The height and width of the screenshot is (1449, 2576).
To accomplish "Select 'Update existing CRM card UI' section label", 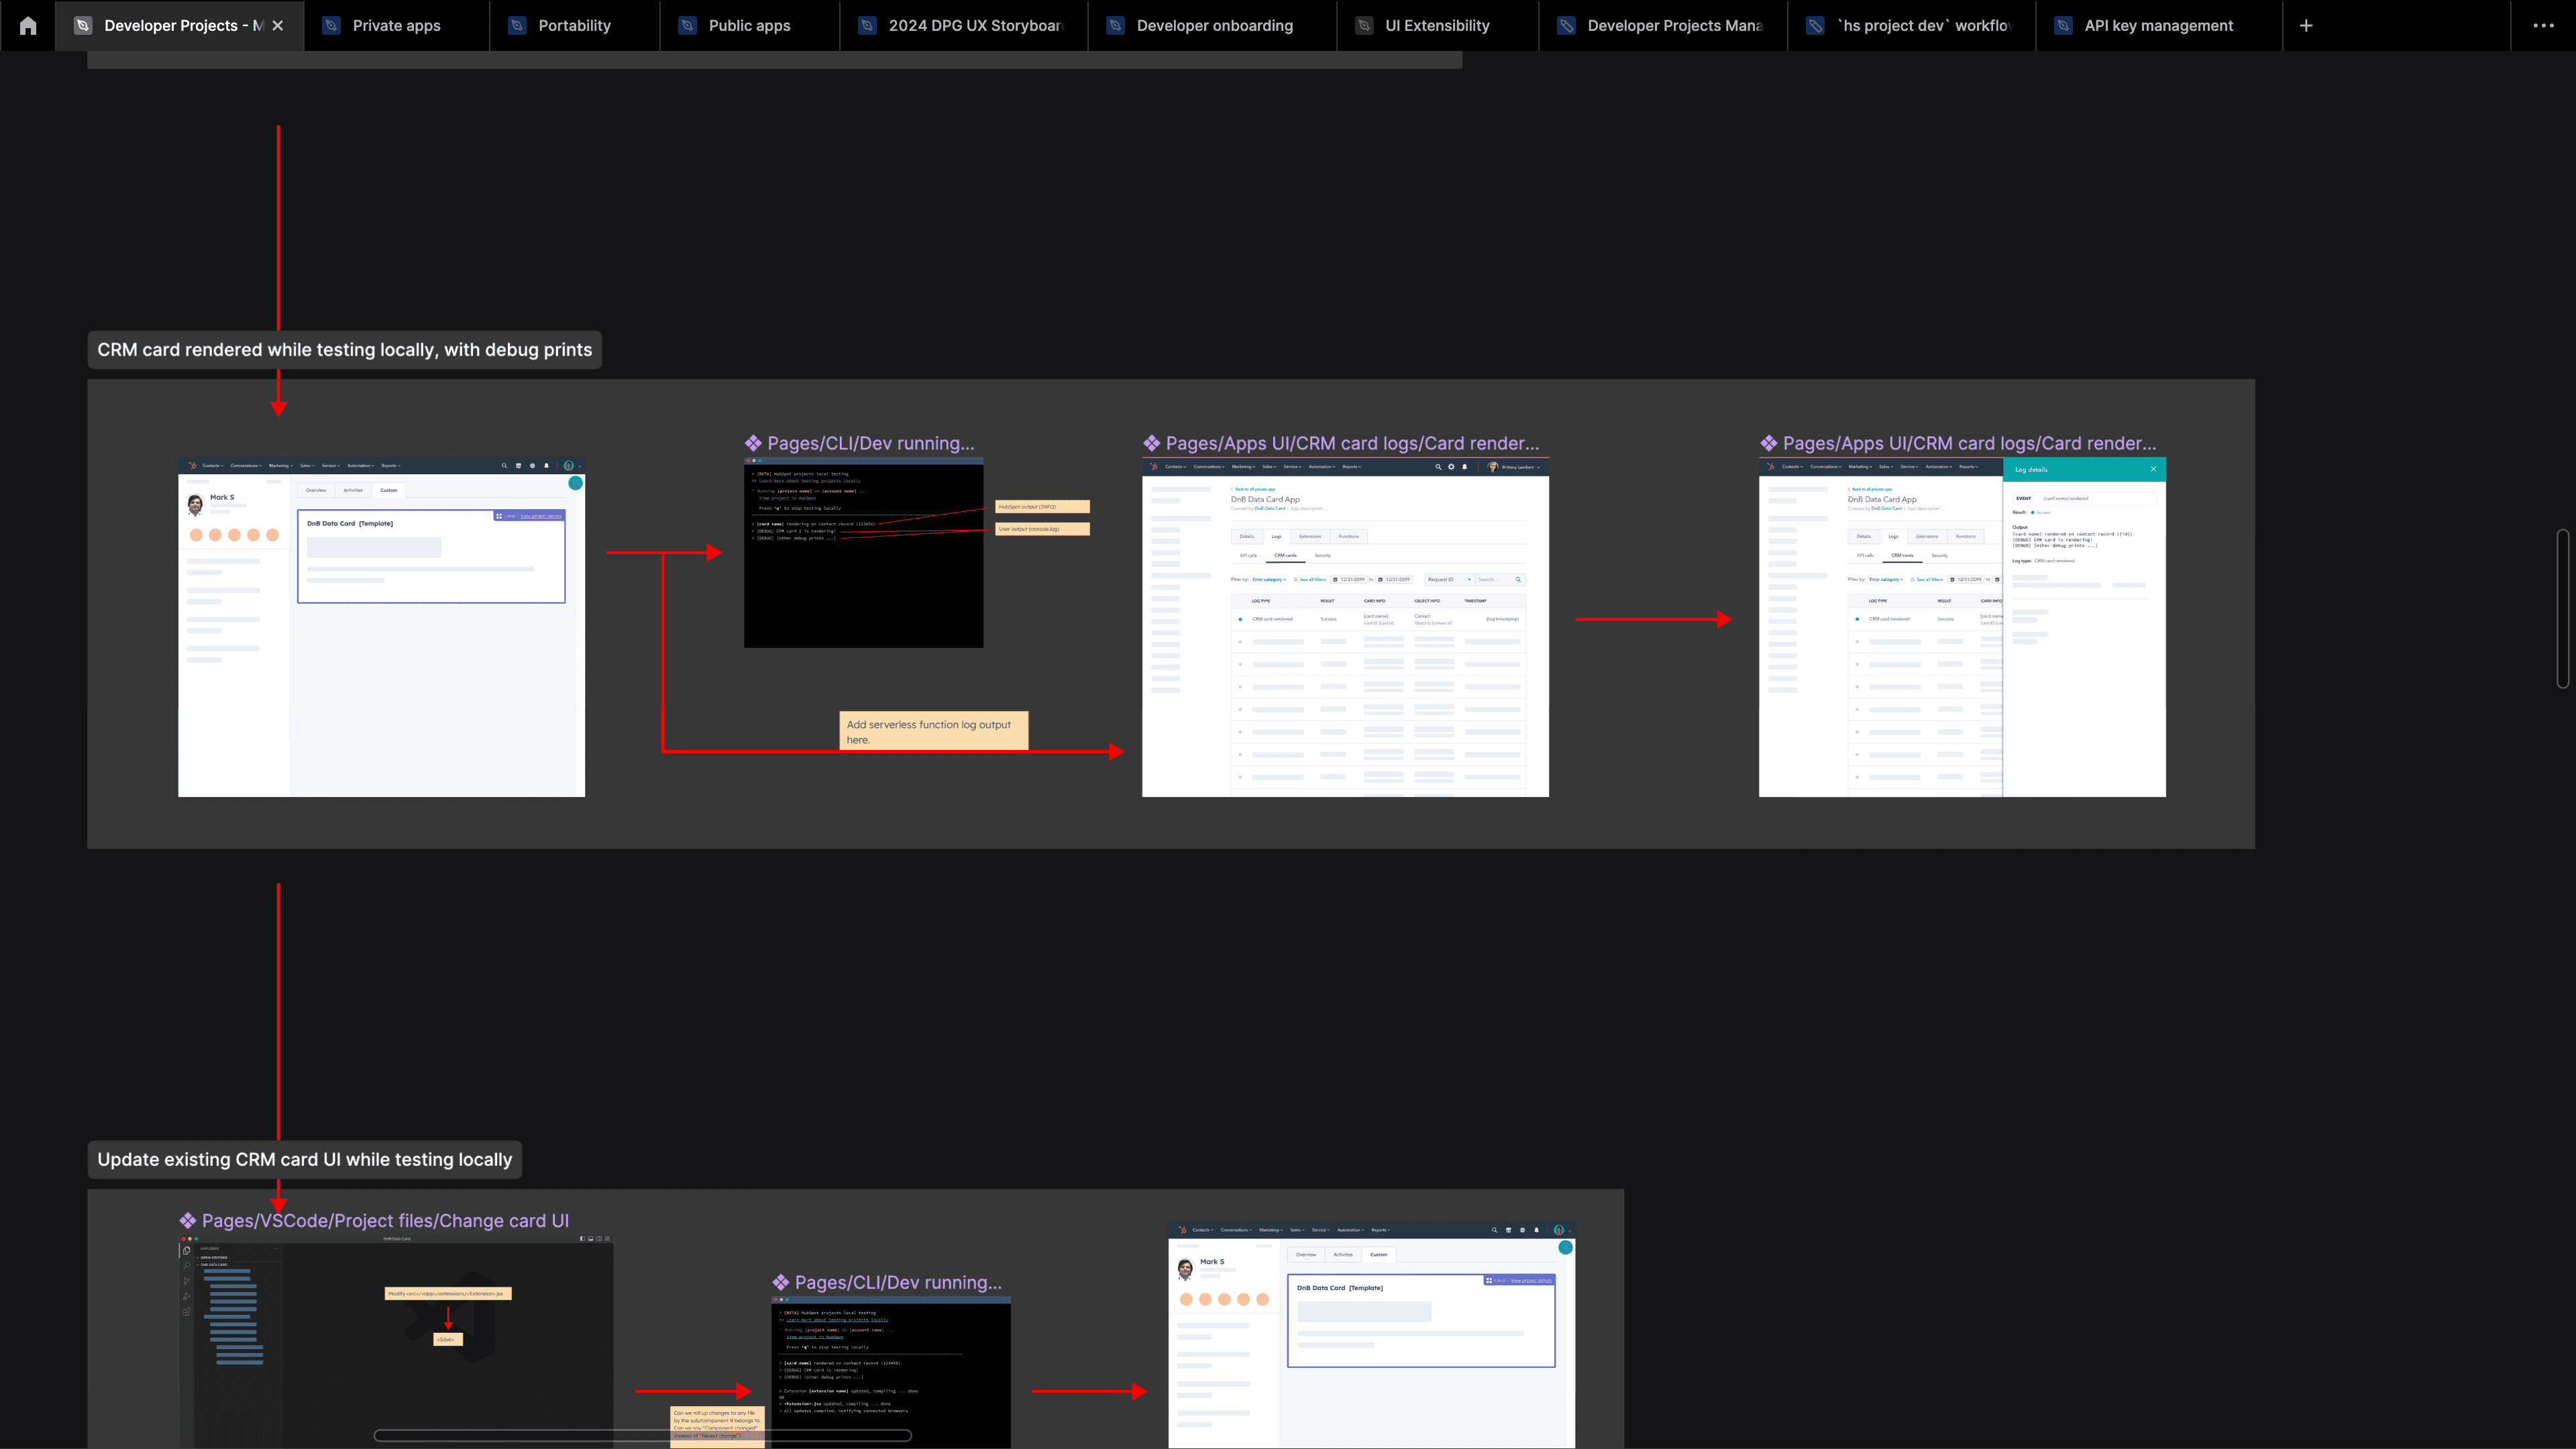I will pyautogui.click(x=304, y=1160).
